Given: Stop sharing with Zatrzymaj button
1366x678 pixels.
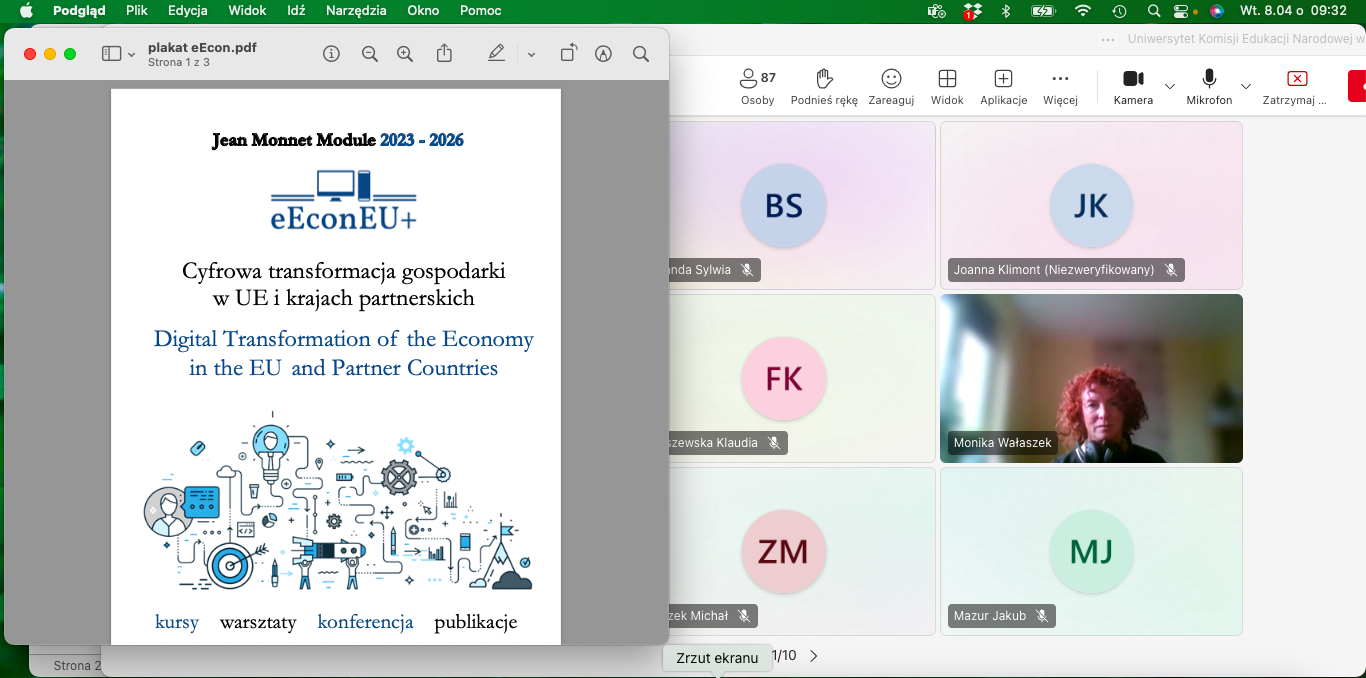Looking at the screenshot, I should pyautogui.click(x=1296, y=86).
